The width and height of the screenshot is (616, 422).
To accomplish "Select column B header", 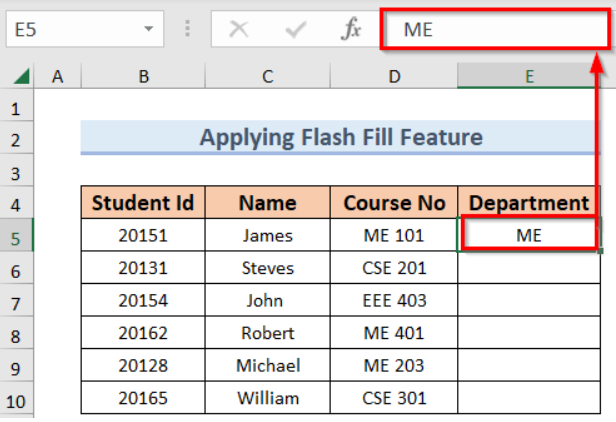I will point(144,76).
